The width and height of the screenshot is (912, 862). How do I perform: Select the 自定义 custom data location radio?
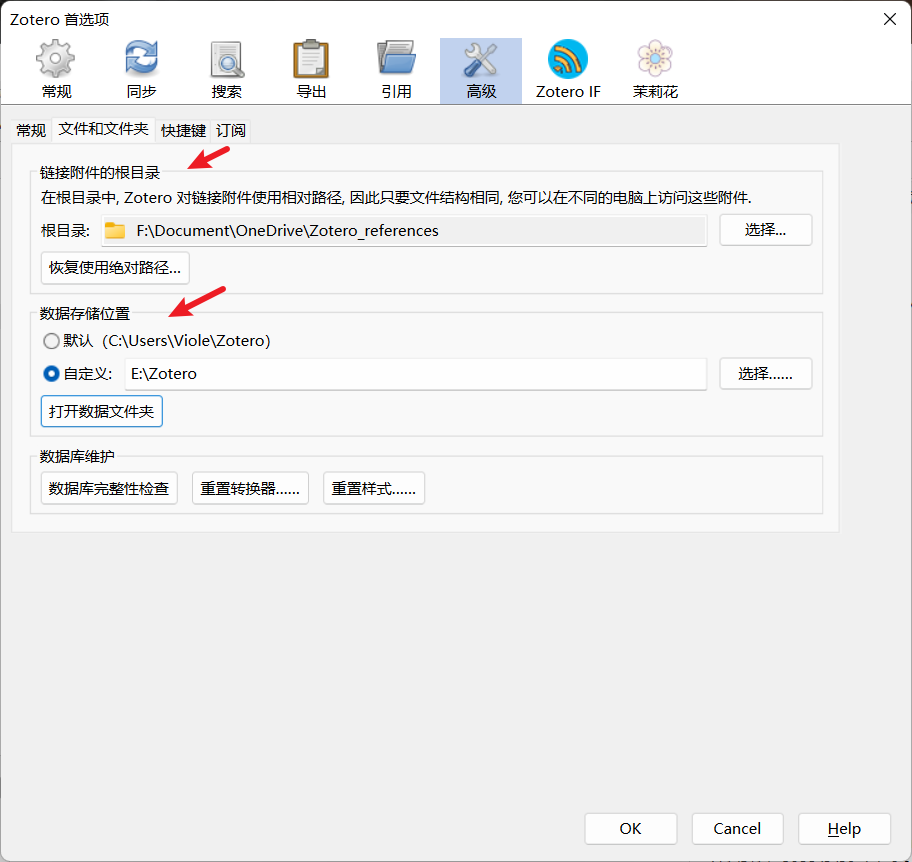click(x=51, y=373)
